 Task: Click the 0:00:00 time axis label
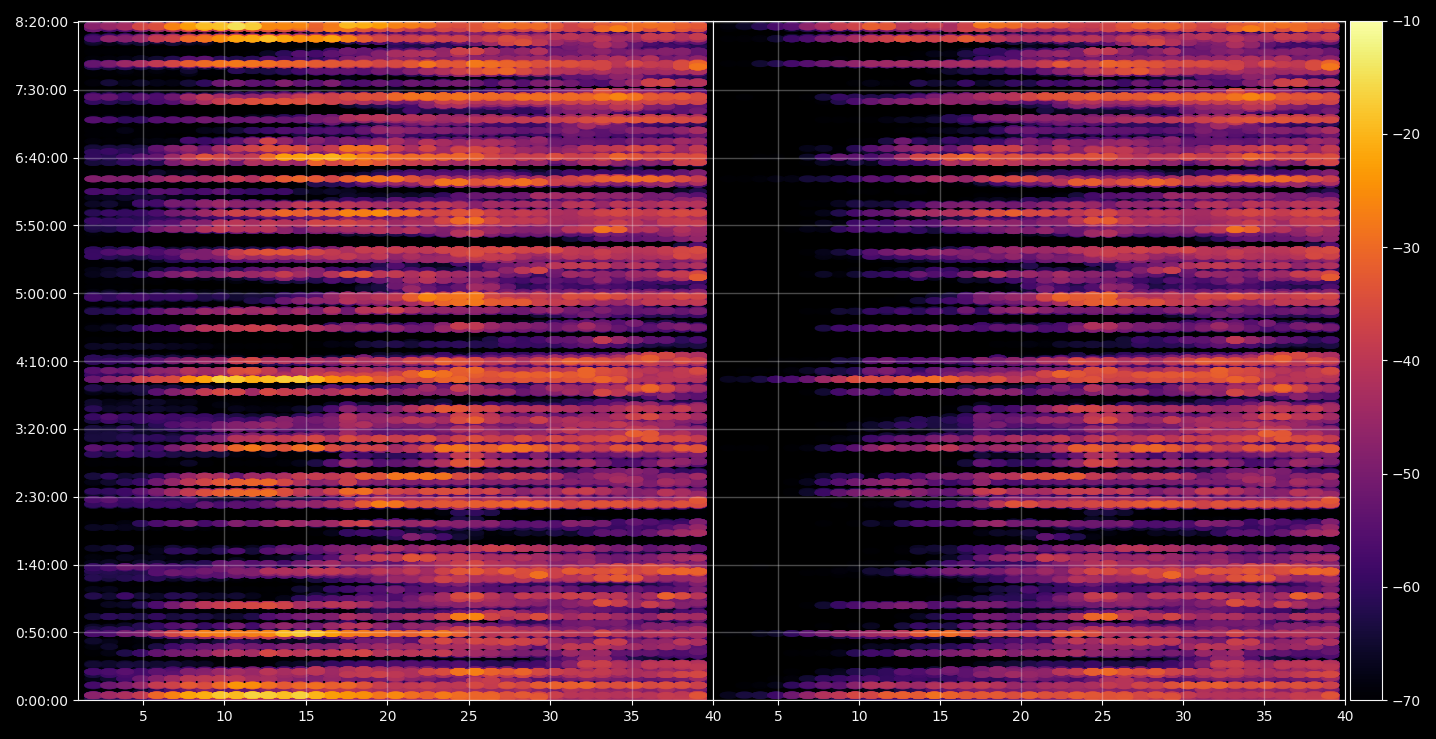41,701
